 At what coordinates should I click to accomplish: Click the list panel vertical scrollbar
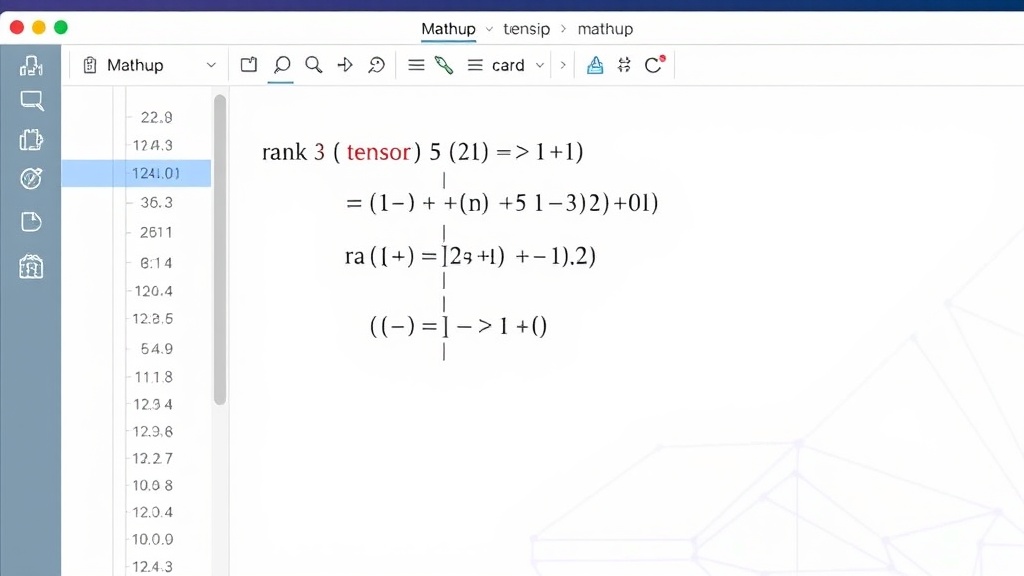coord(220,249)
